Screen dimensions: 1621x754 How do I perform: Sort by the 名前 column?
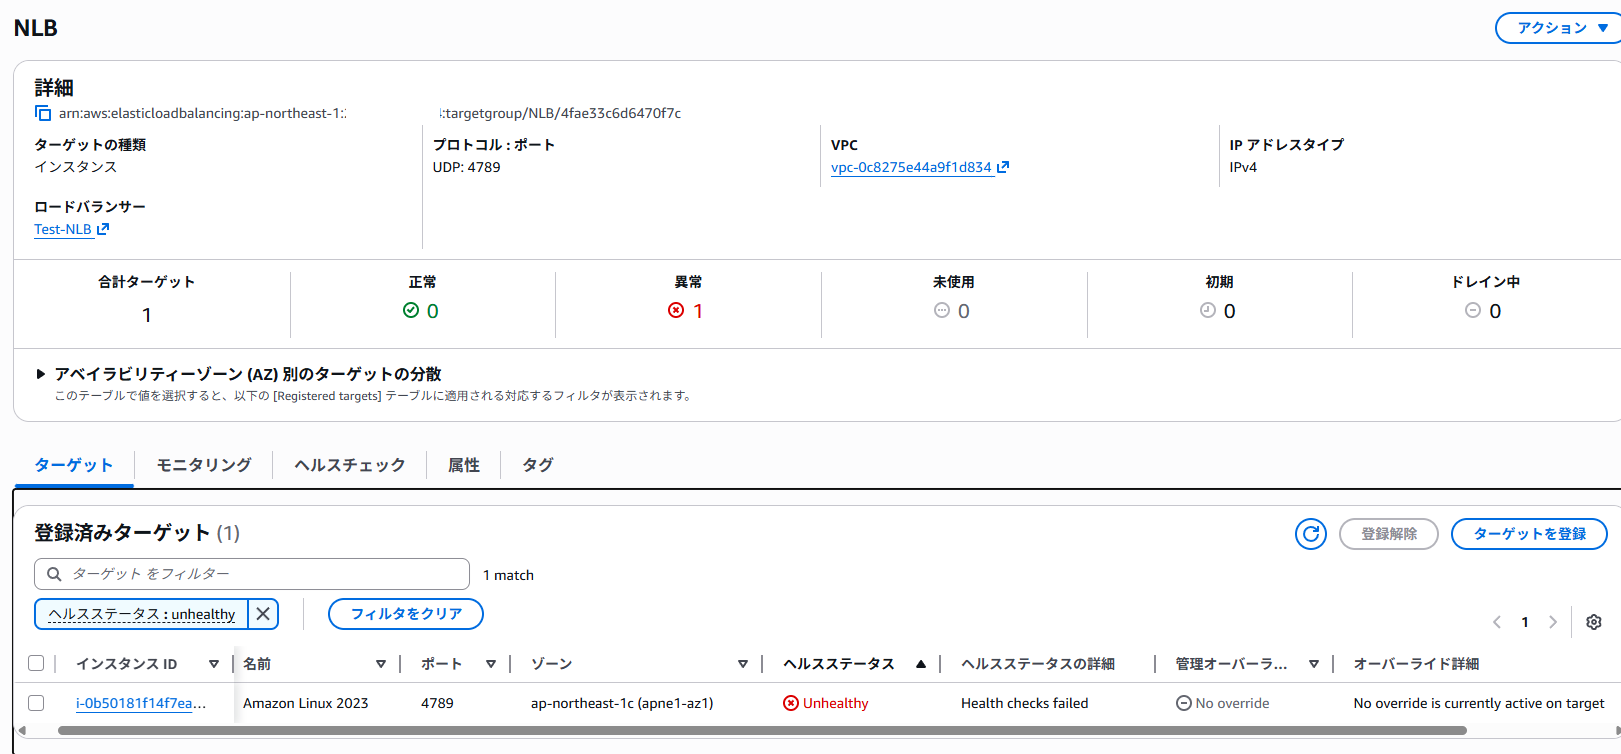[x=381, y=664]
